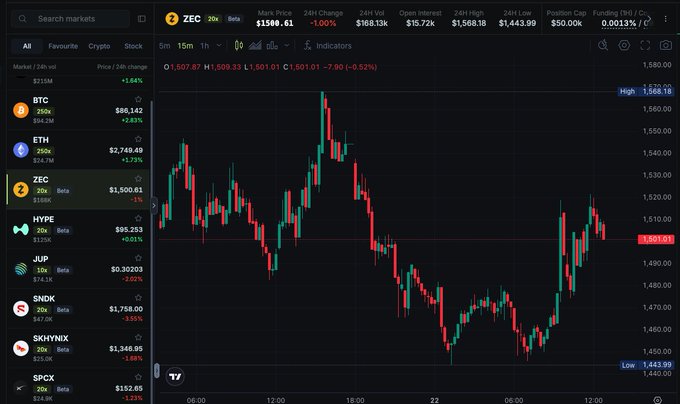The height and width of the screenshot is (404, 680).
Task: Switch to the Stock tab
Action: pyautogui.click(x=133, y=46)
